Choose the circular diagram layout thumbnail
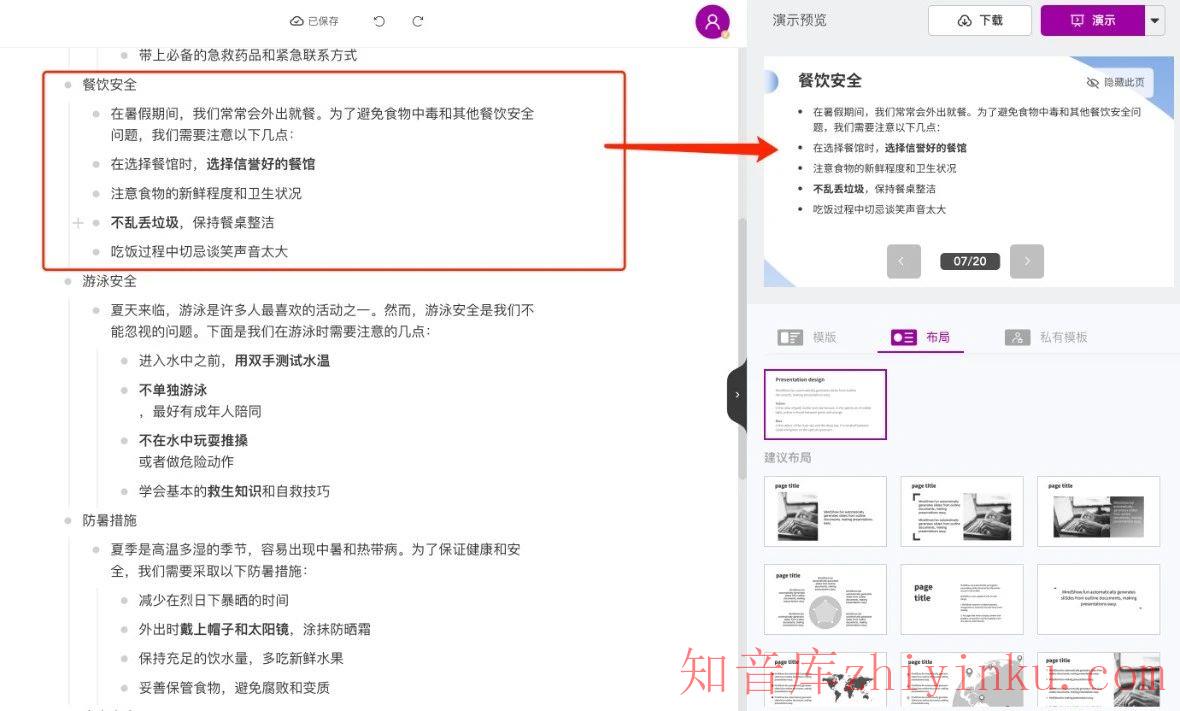This screenshot has height=711, width=1180. [x=825, y=599]
